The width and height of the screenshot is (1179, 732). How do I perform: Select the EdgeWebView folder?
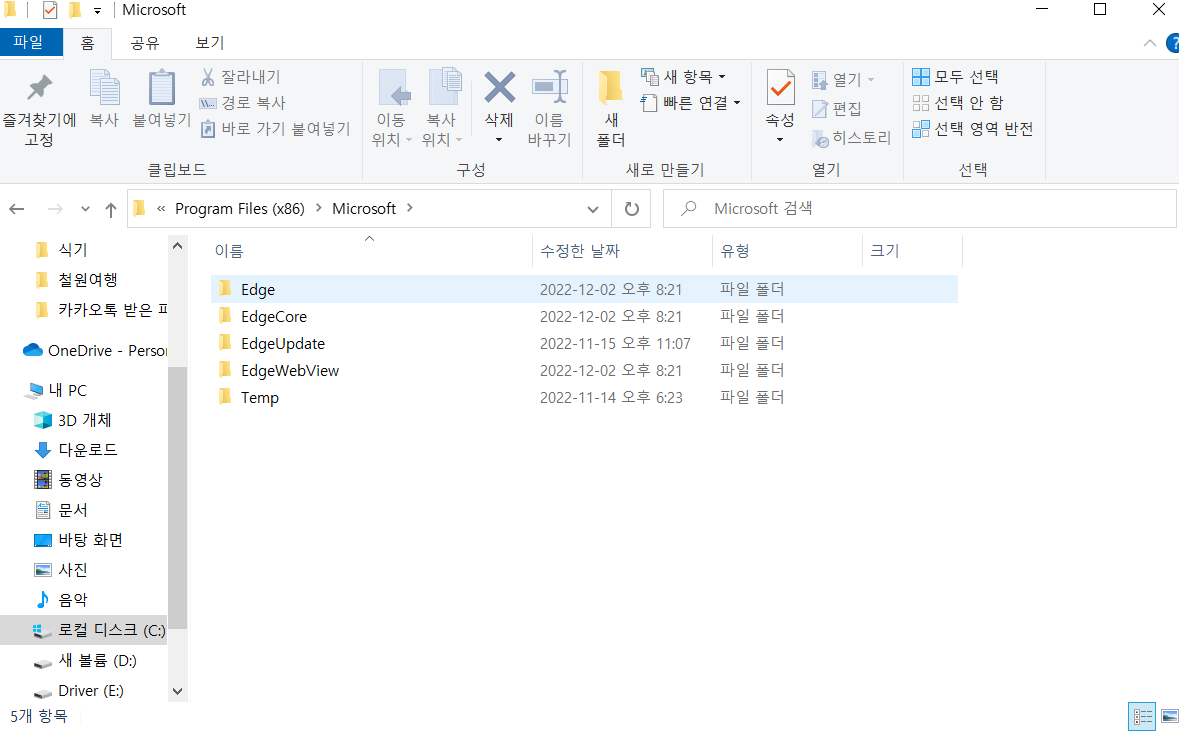point(584,371)
